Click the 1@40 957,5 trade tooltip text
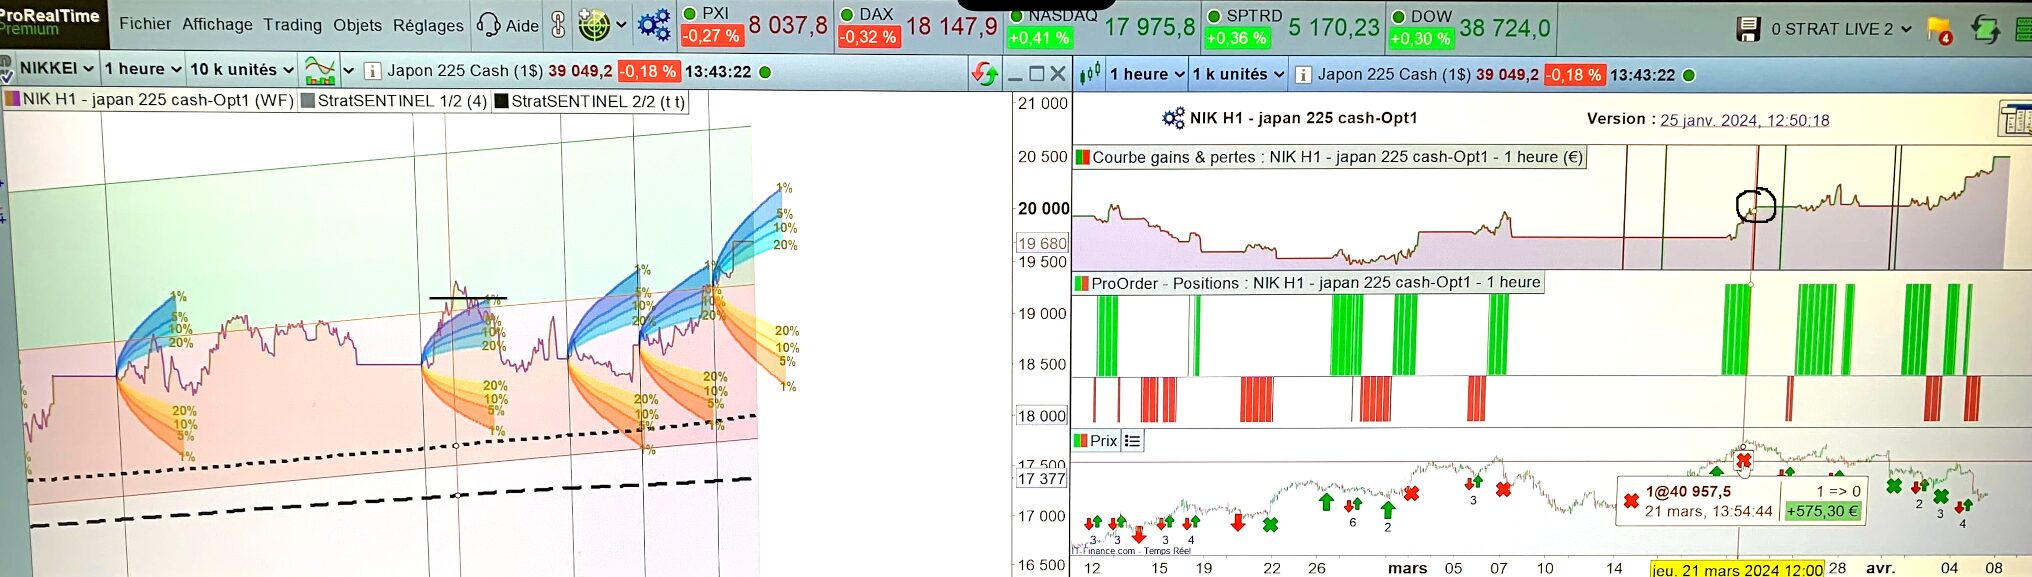Viewport: 2032px width, 577px height. click(x=1688, y=492)
